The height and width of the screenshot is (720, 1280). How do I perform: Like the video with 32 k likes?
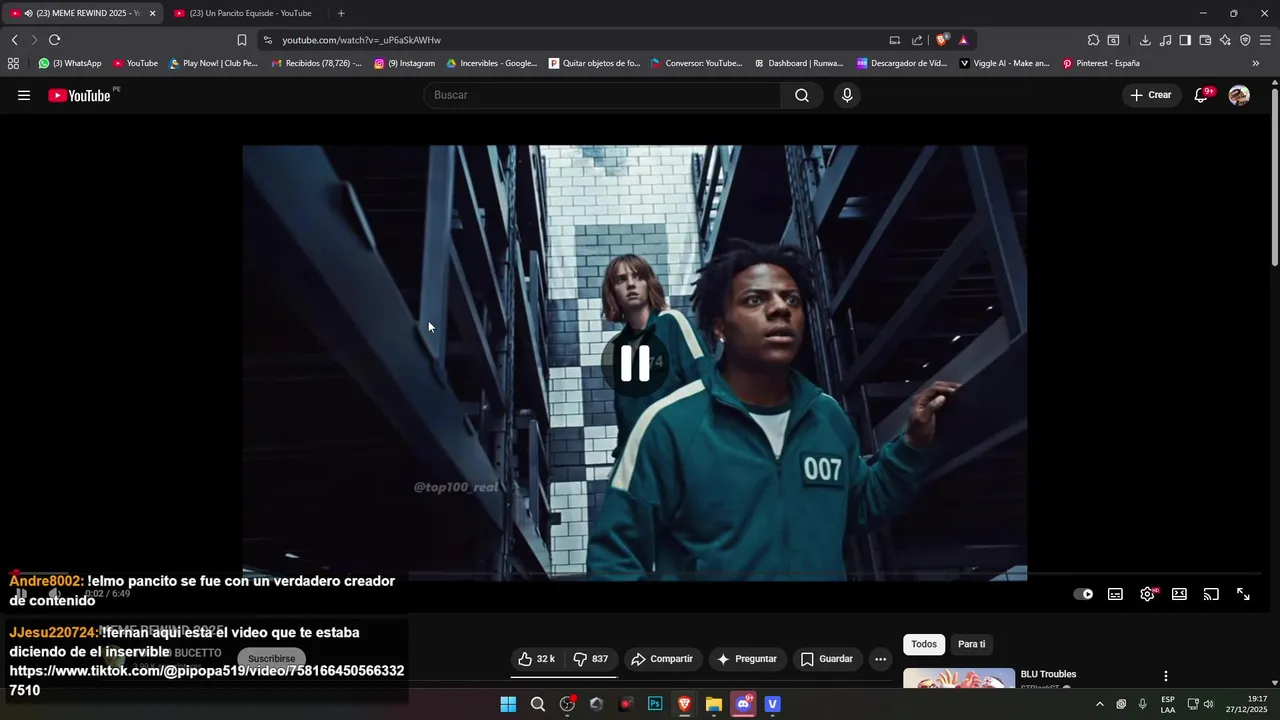coord(536,659)
